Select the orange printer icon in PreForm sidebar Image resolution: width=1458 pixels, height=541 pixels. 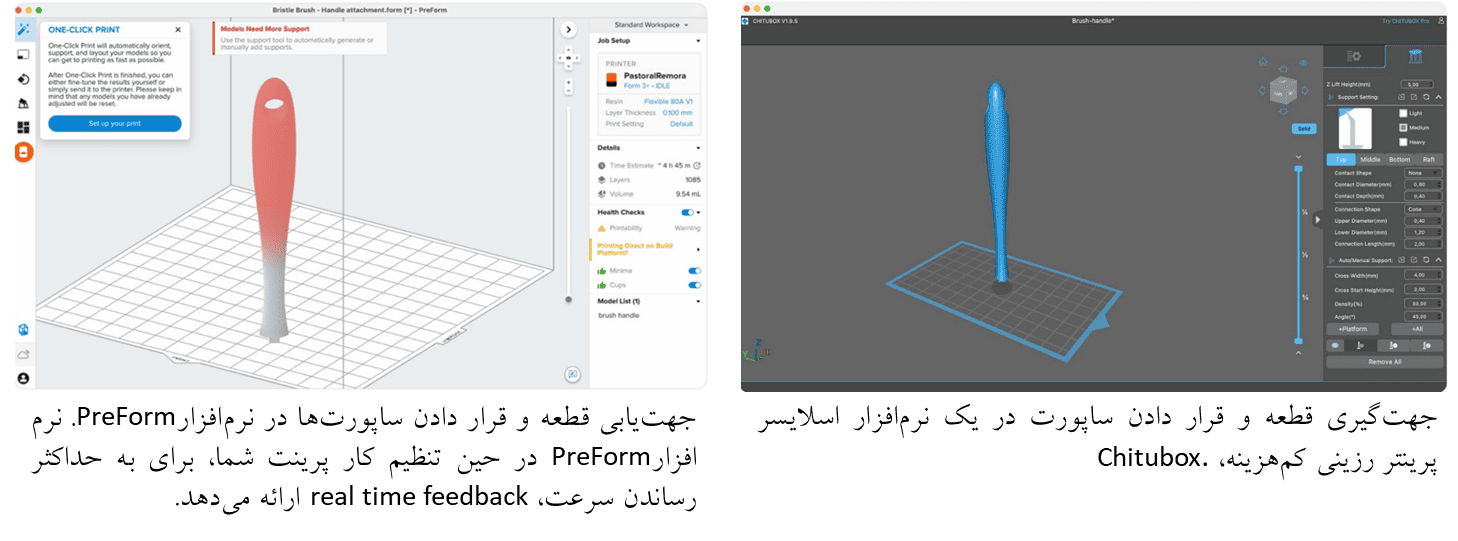pyautogui.click(x=24, y=152)
